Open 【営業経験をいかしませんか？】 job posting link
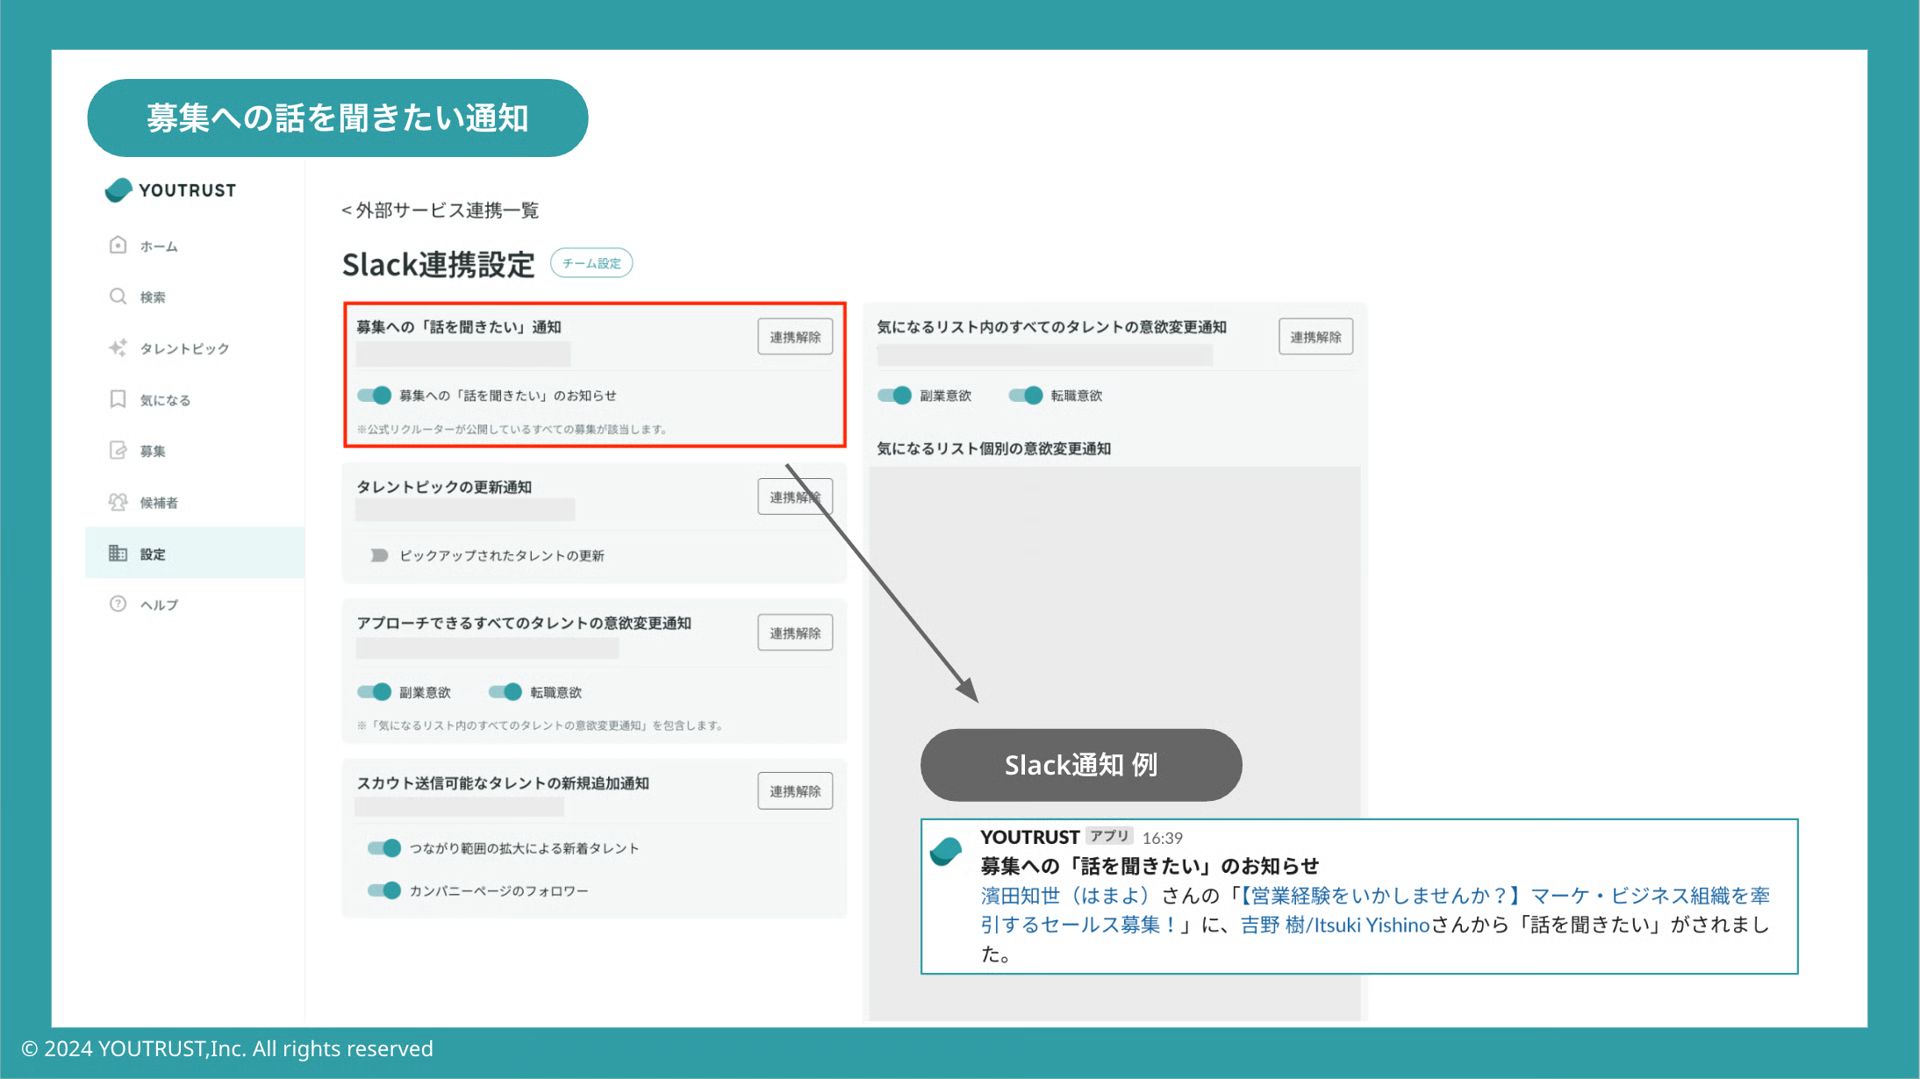 [1375, 910]
